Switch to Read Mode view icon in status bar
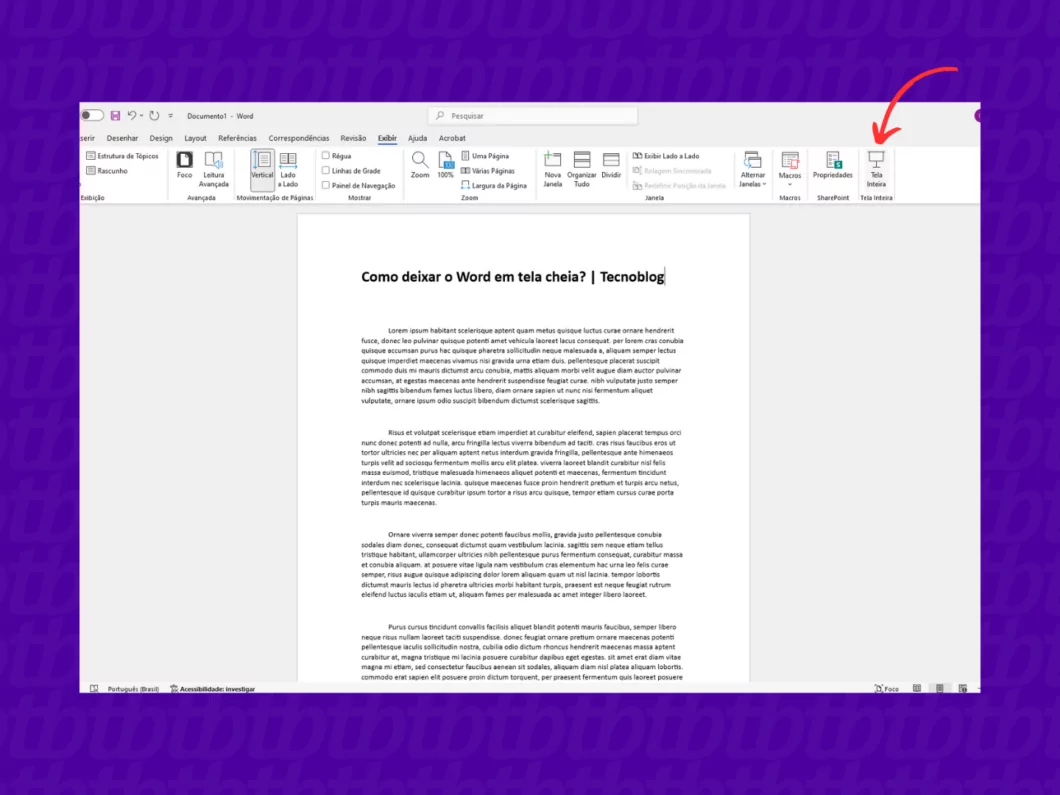Image resolution: width=1060 pixels, height=795 pixels. click(917, 689)
